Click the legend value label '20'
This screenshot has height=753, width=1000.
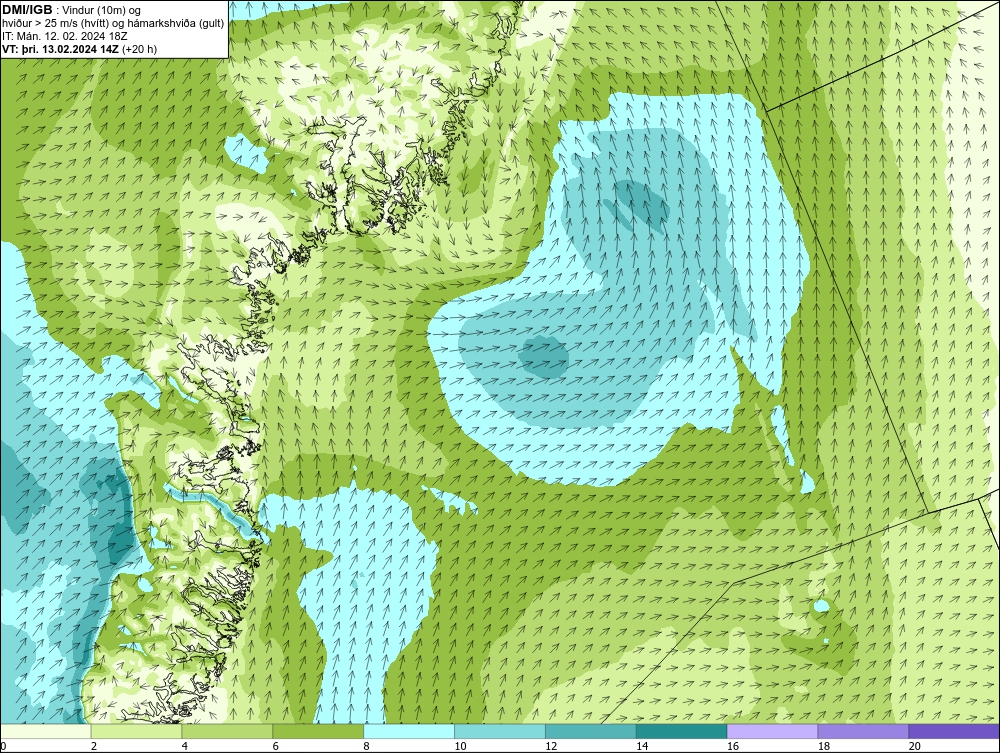[x=915, y=746]
